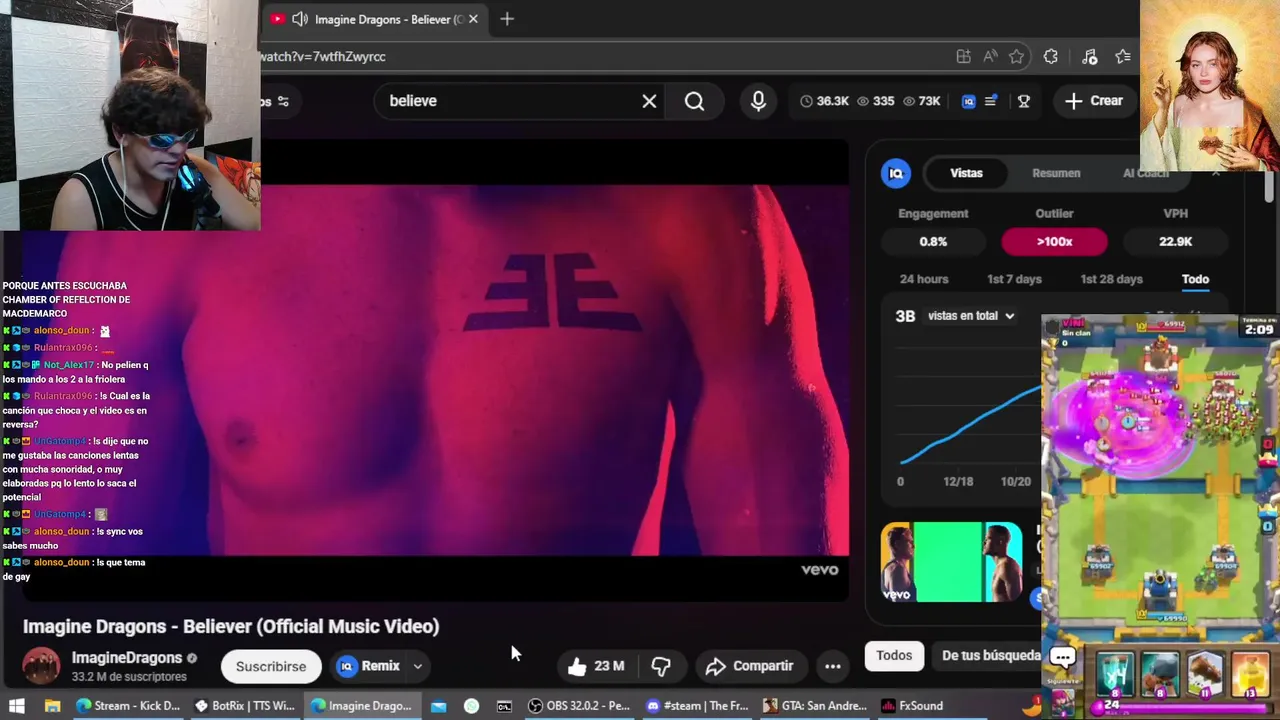1280x720 pixels.
Task: Open the green WhatsApp taskbar icon
Action: 471,706
